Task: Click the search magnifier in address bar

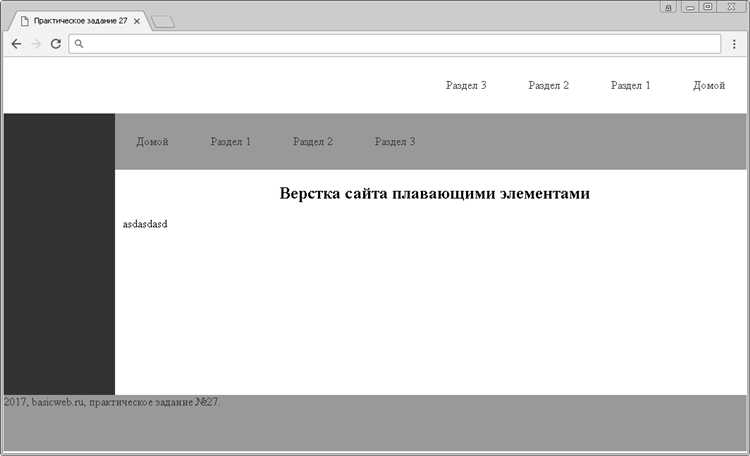Action: [79, 44]
